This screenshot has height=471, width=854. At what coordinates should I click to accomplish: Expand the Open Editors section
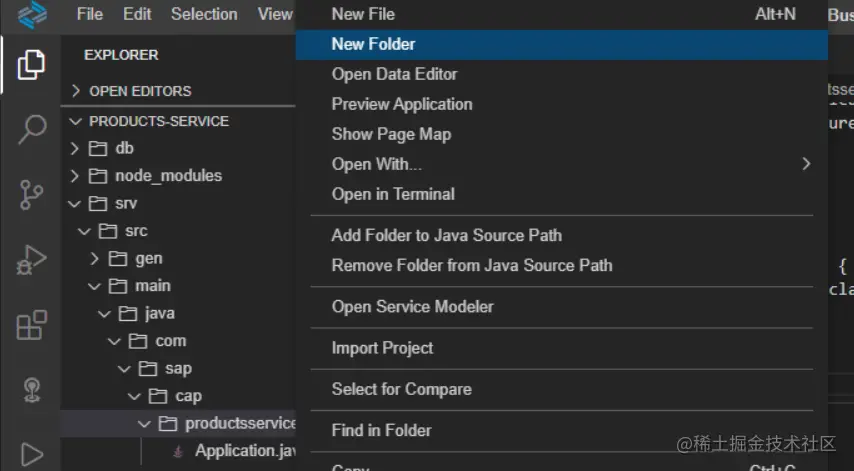[76, 91]
